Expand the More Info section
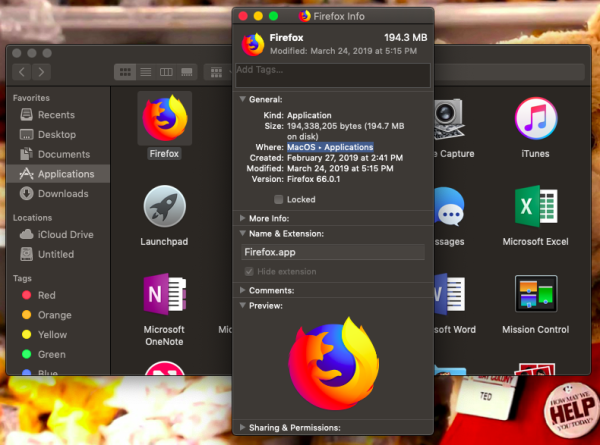600x445 pixels. 242,217
